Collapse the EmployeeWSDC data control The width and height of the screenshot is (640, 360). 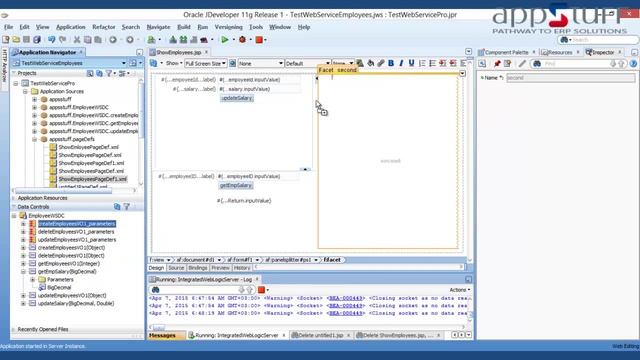pos(14,216)
